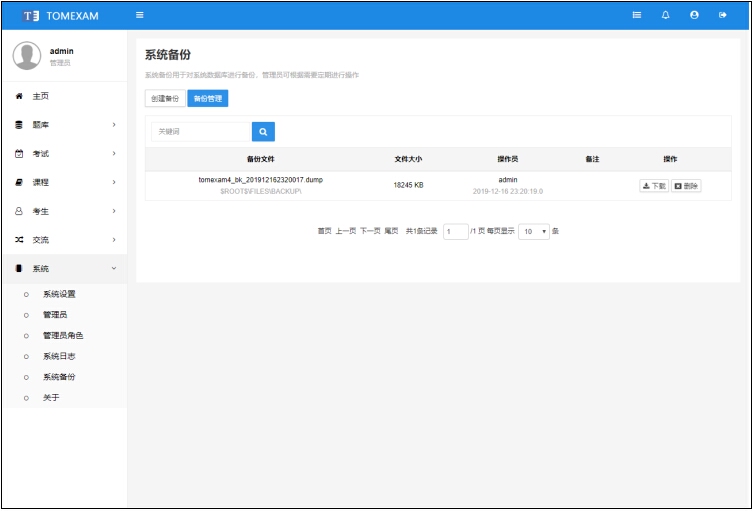755x511 pixels.
Task: Click the 尾页 pagination link
Action: (x=391, y=231)
